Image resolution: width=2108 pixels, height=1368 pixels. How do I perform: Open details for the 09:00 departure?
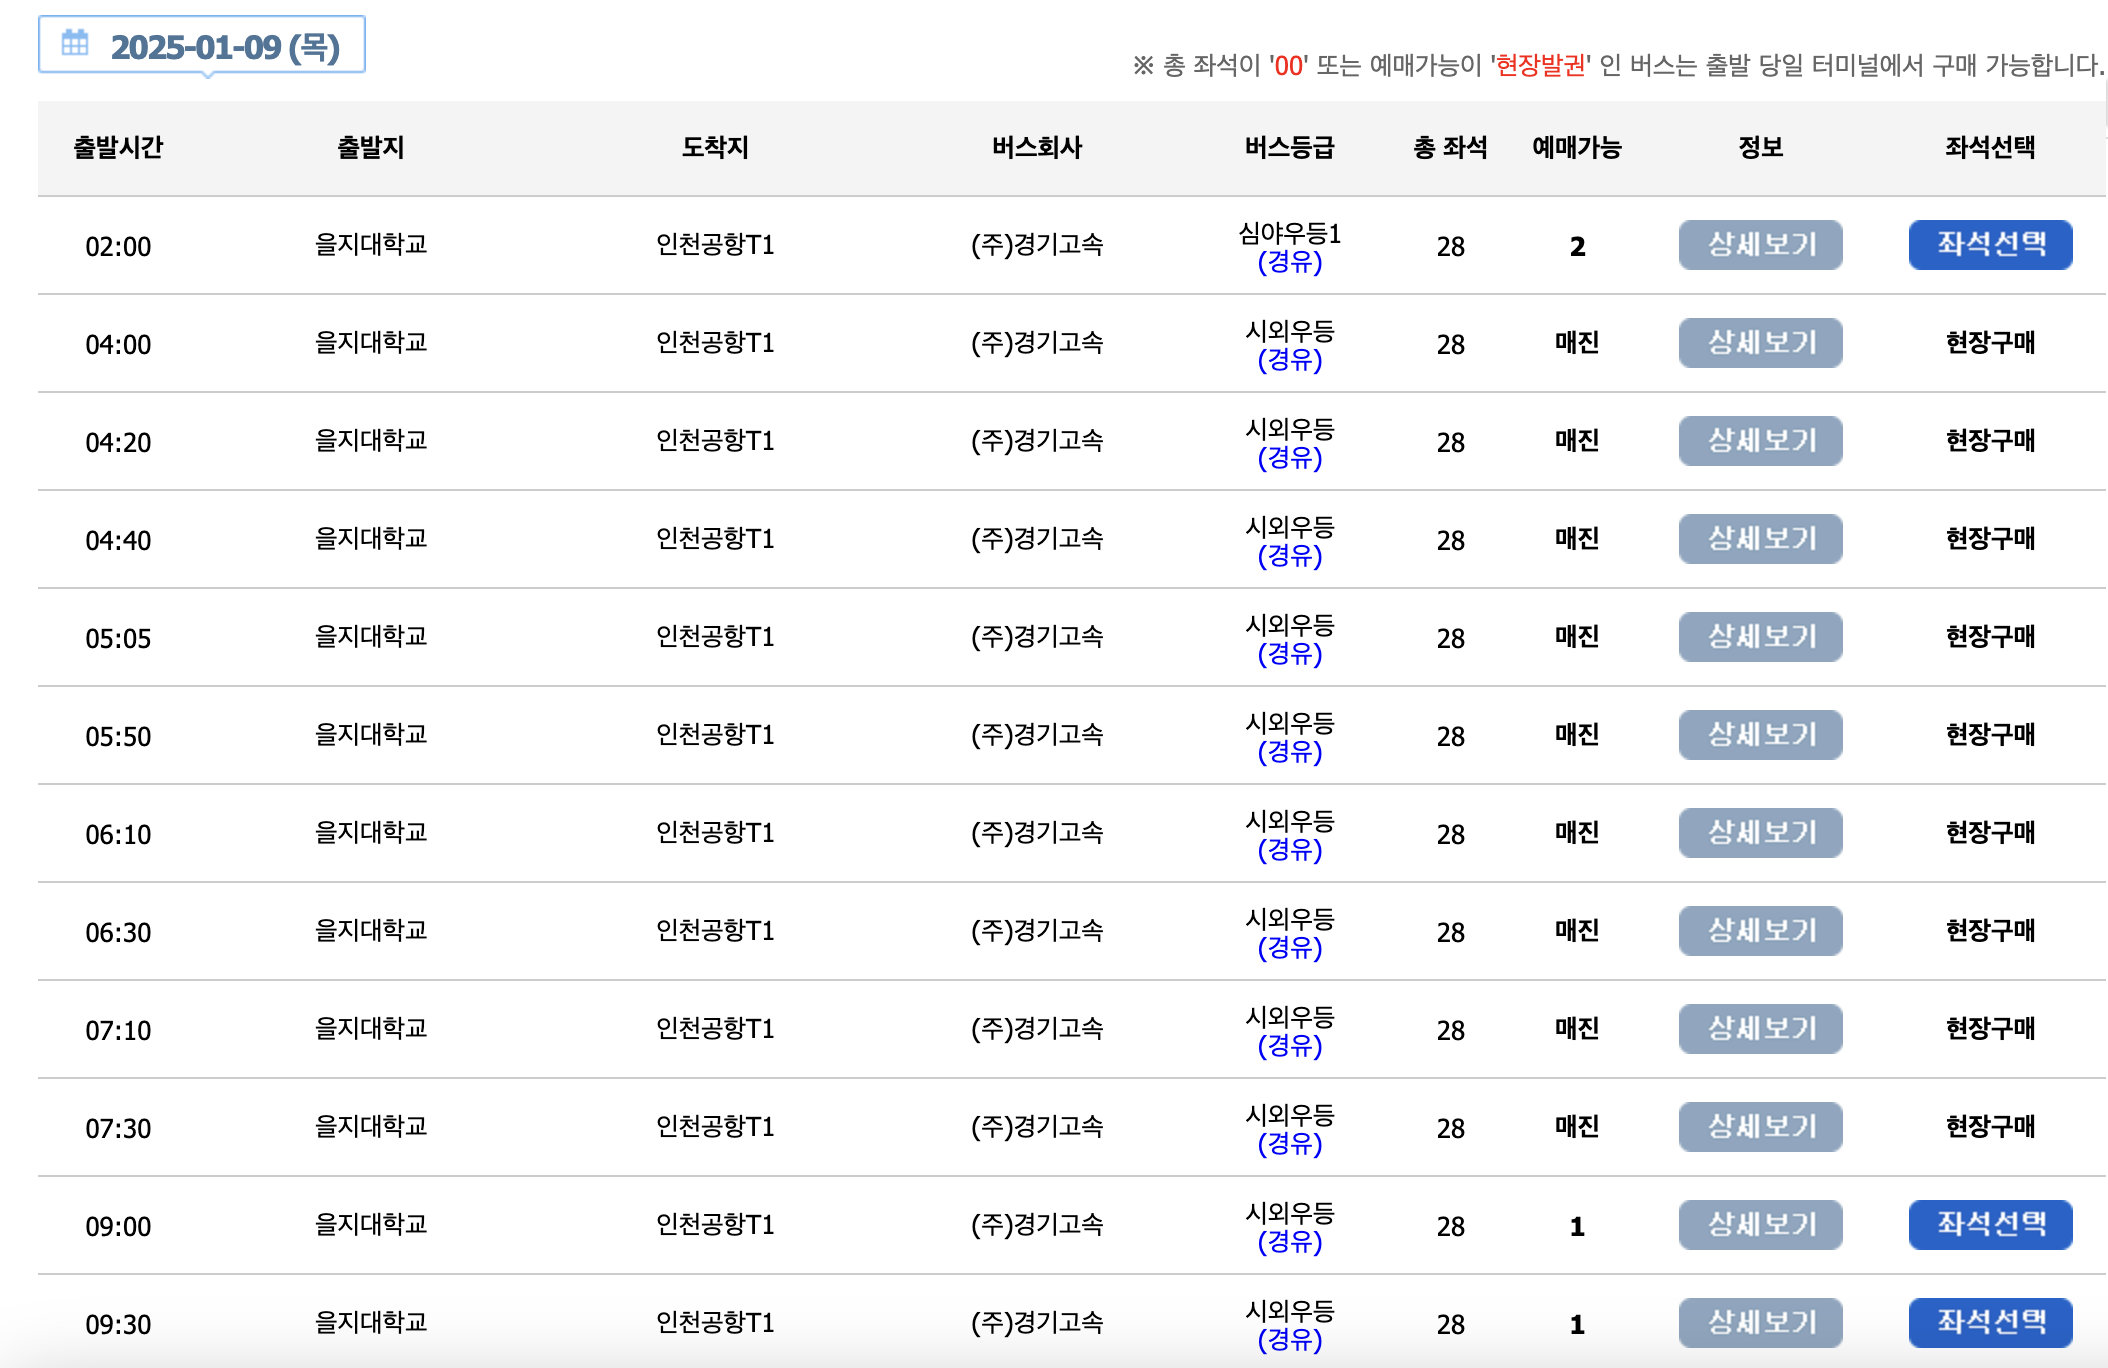pos(1759,1224)
